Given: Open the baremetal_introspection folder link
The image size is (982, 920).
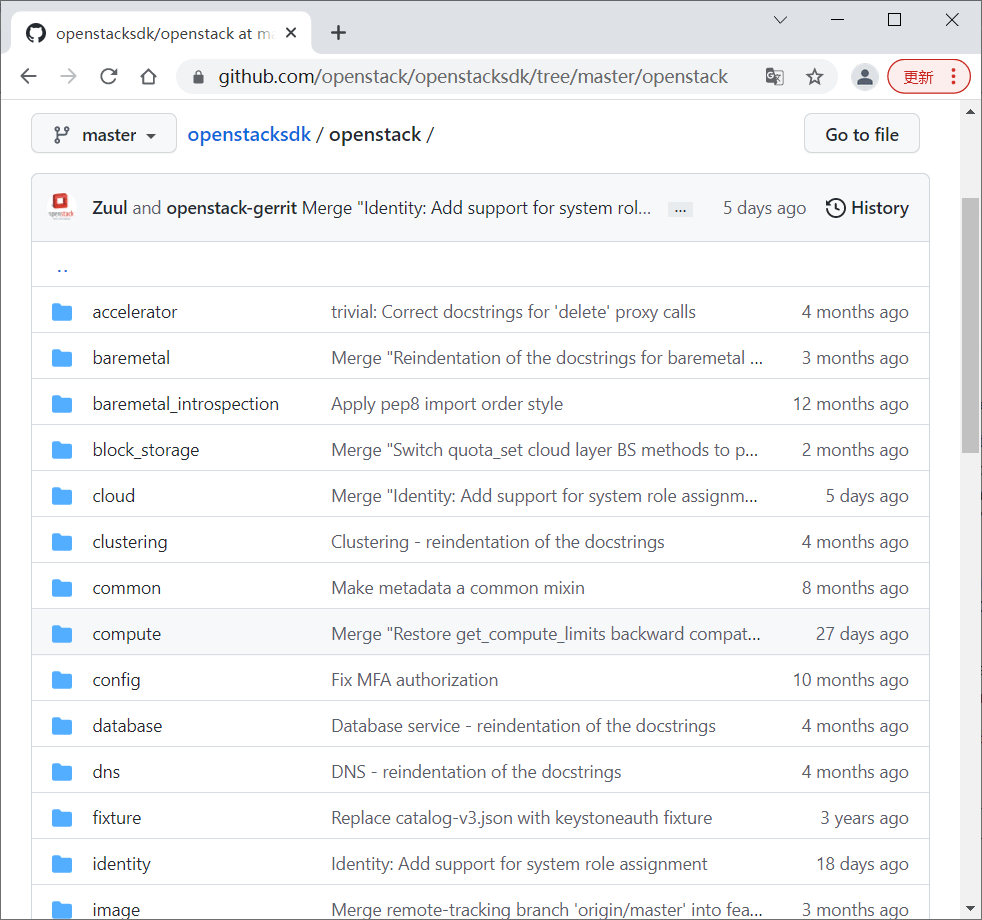Looking at the screenshot, I should pos(185,404).
